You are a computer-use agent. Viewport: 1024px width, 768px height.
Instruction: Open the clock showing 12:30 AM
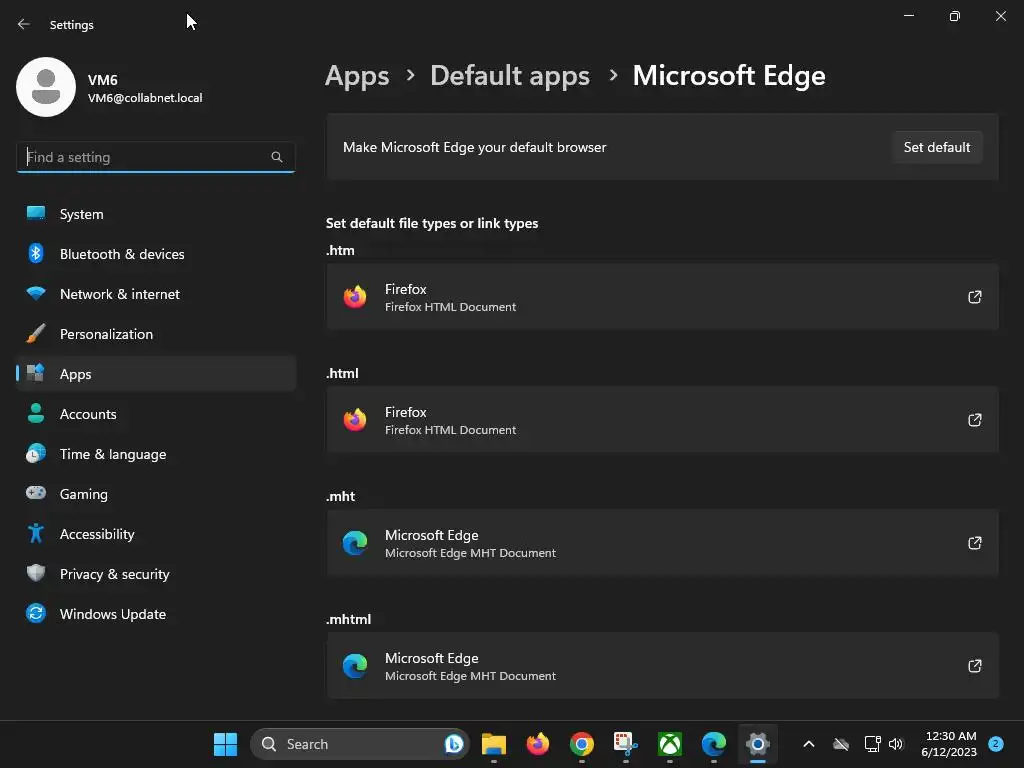point(949,744)
